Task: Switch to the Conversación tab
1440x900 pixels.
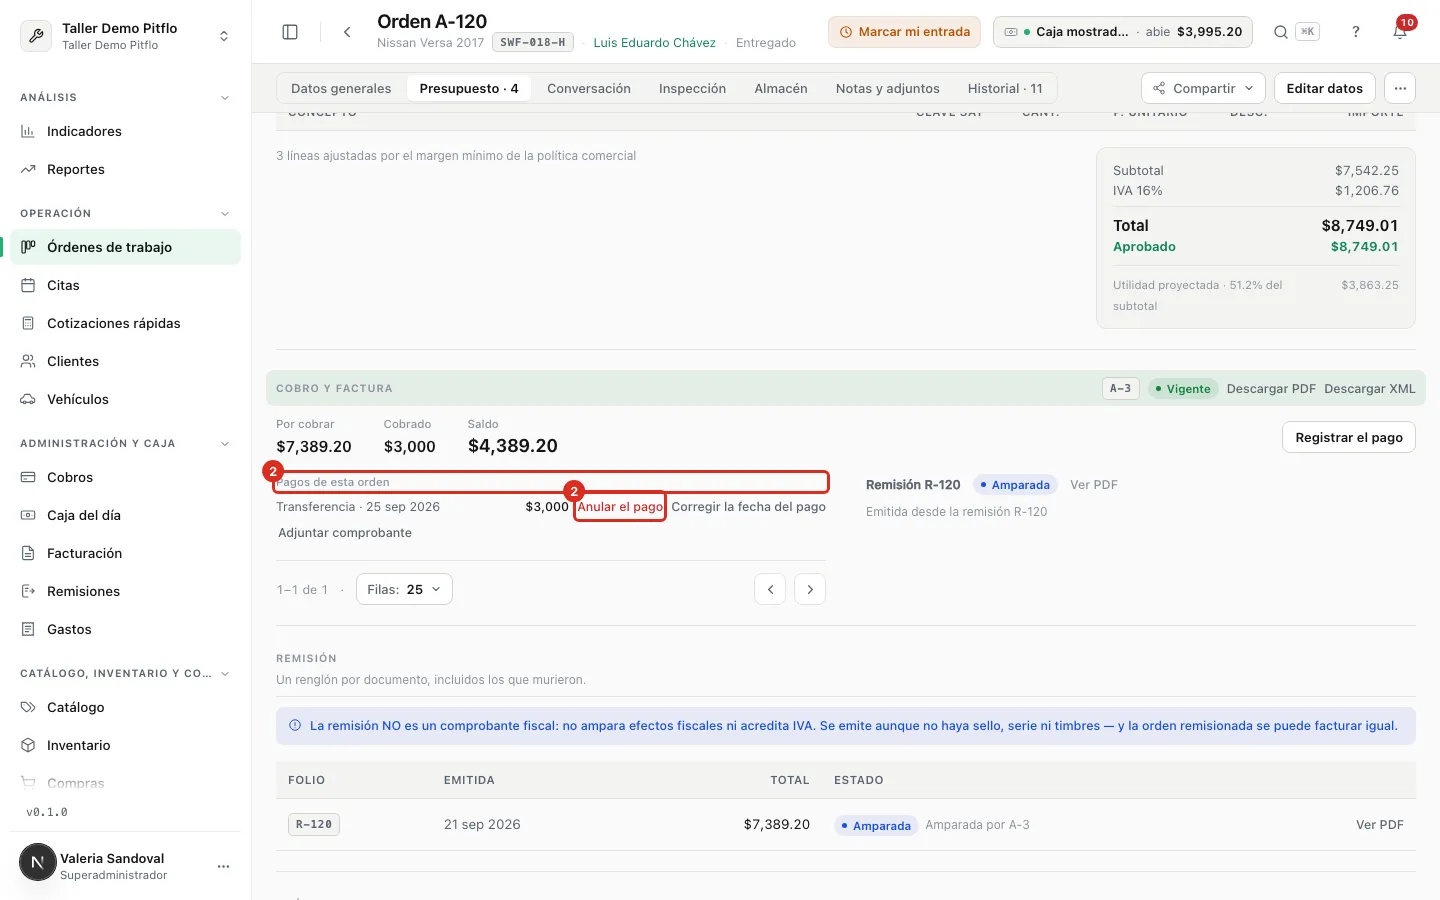Action: coord(589,88)
